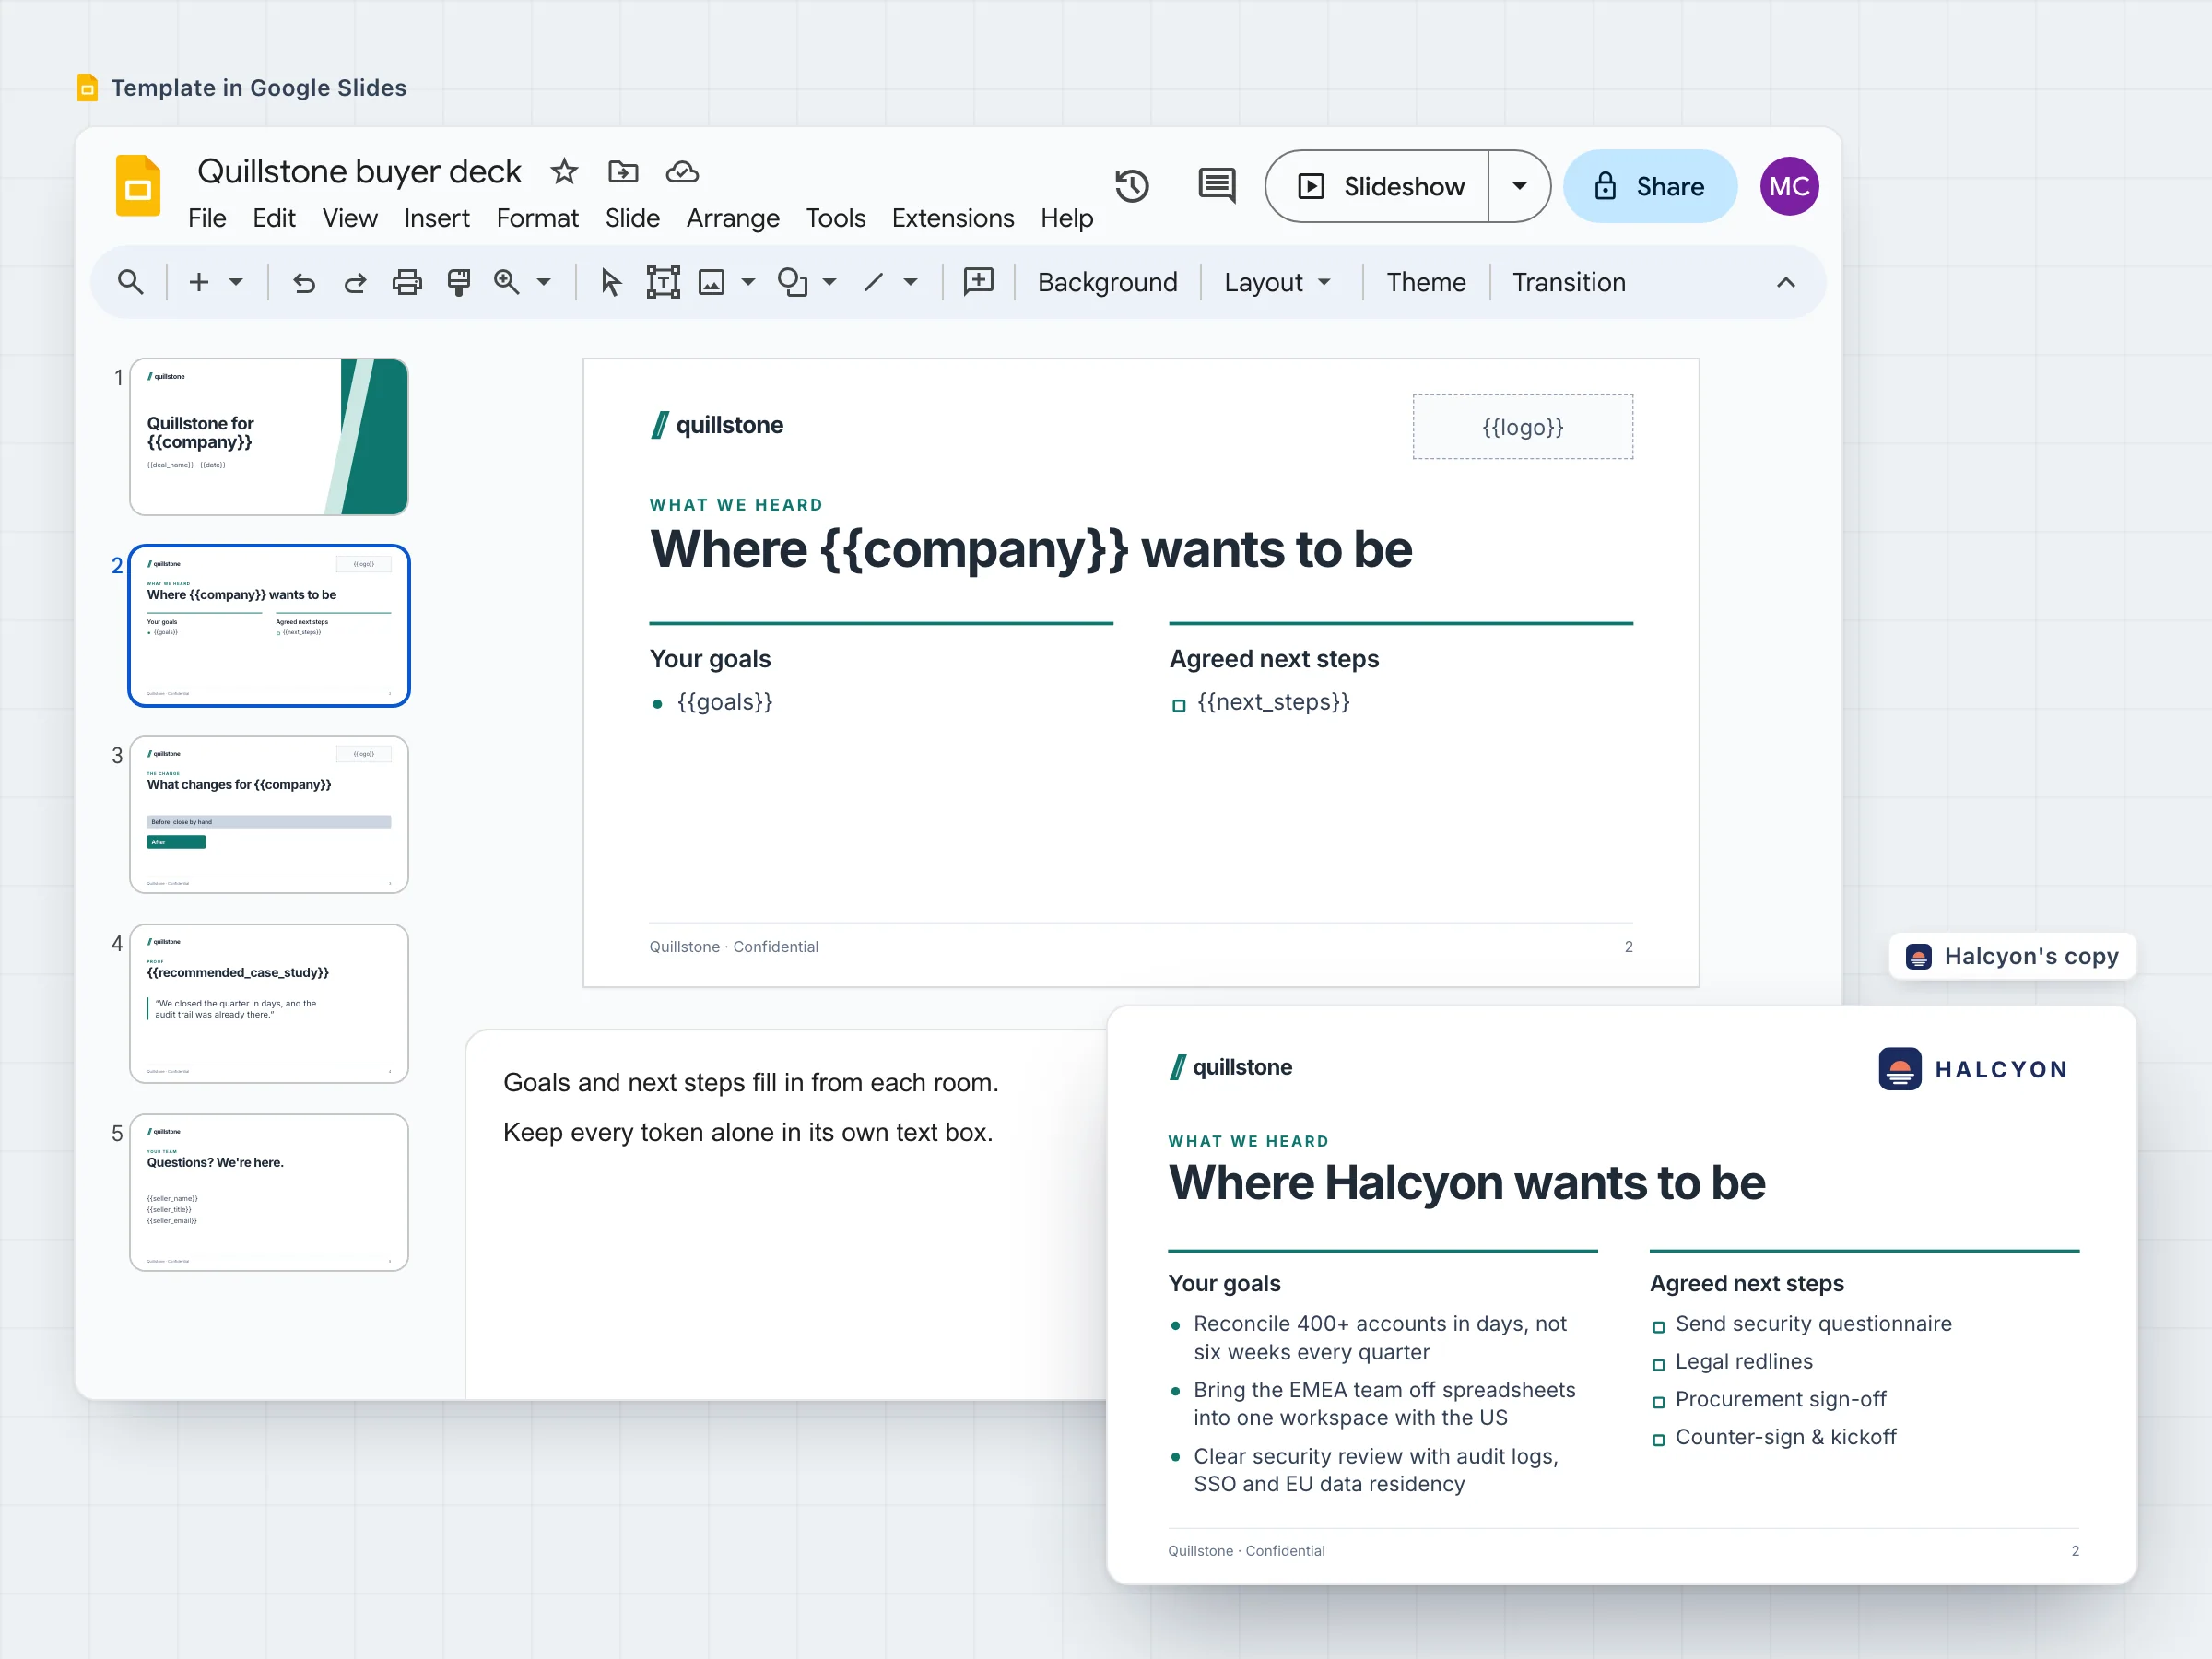The image size is (2212, 1659).
Task: Click the redo arrow icon
Action: pyautogui.click(x=355, y=283)
